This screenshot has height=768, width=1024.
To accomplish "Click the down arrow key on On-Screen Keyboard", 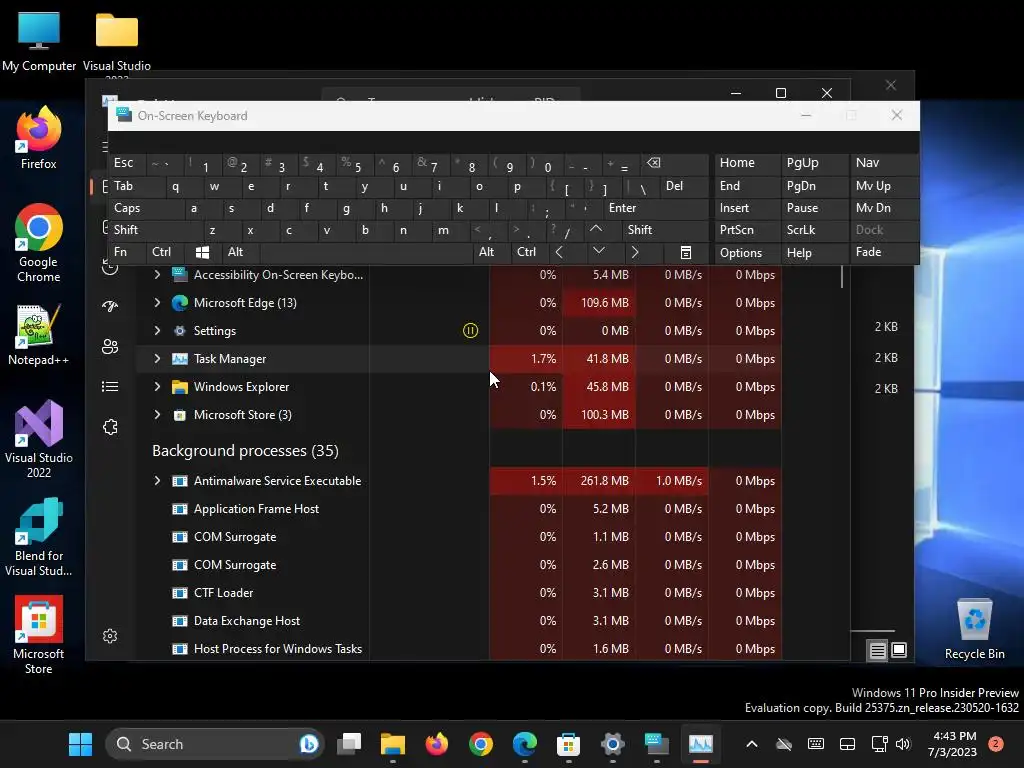I will tap(598, 252).
